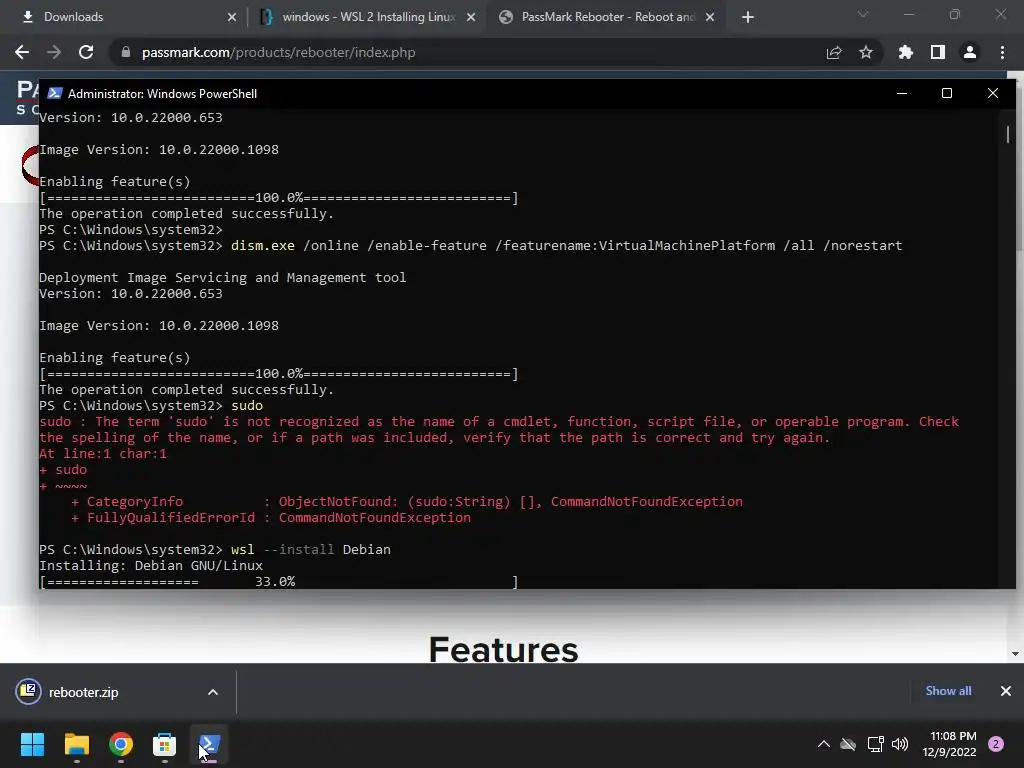Close the PassMark Rebooter tab
This screenshot has width=1024, height=768.
point(710,17)
